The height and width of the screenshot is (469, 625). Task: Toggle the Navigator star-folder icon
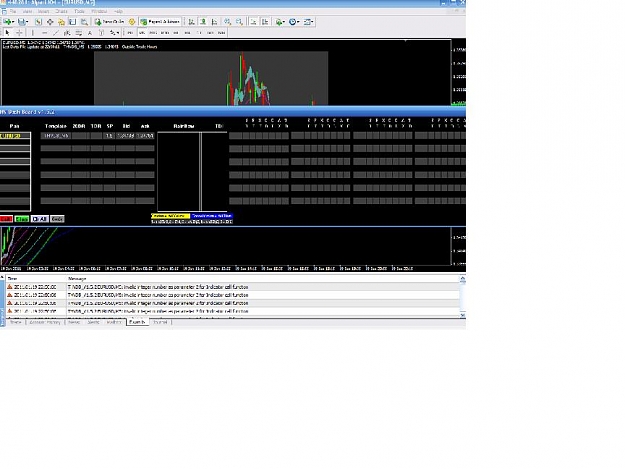[x=61, y=22]
